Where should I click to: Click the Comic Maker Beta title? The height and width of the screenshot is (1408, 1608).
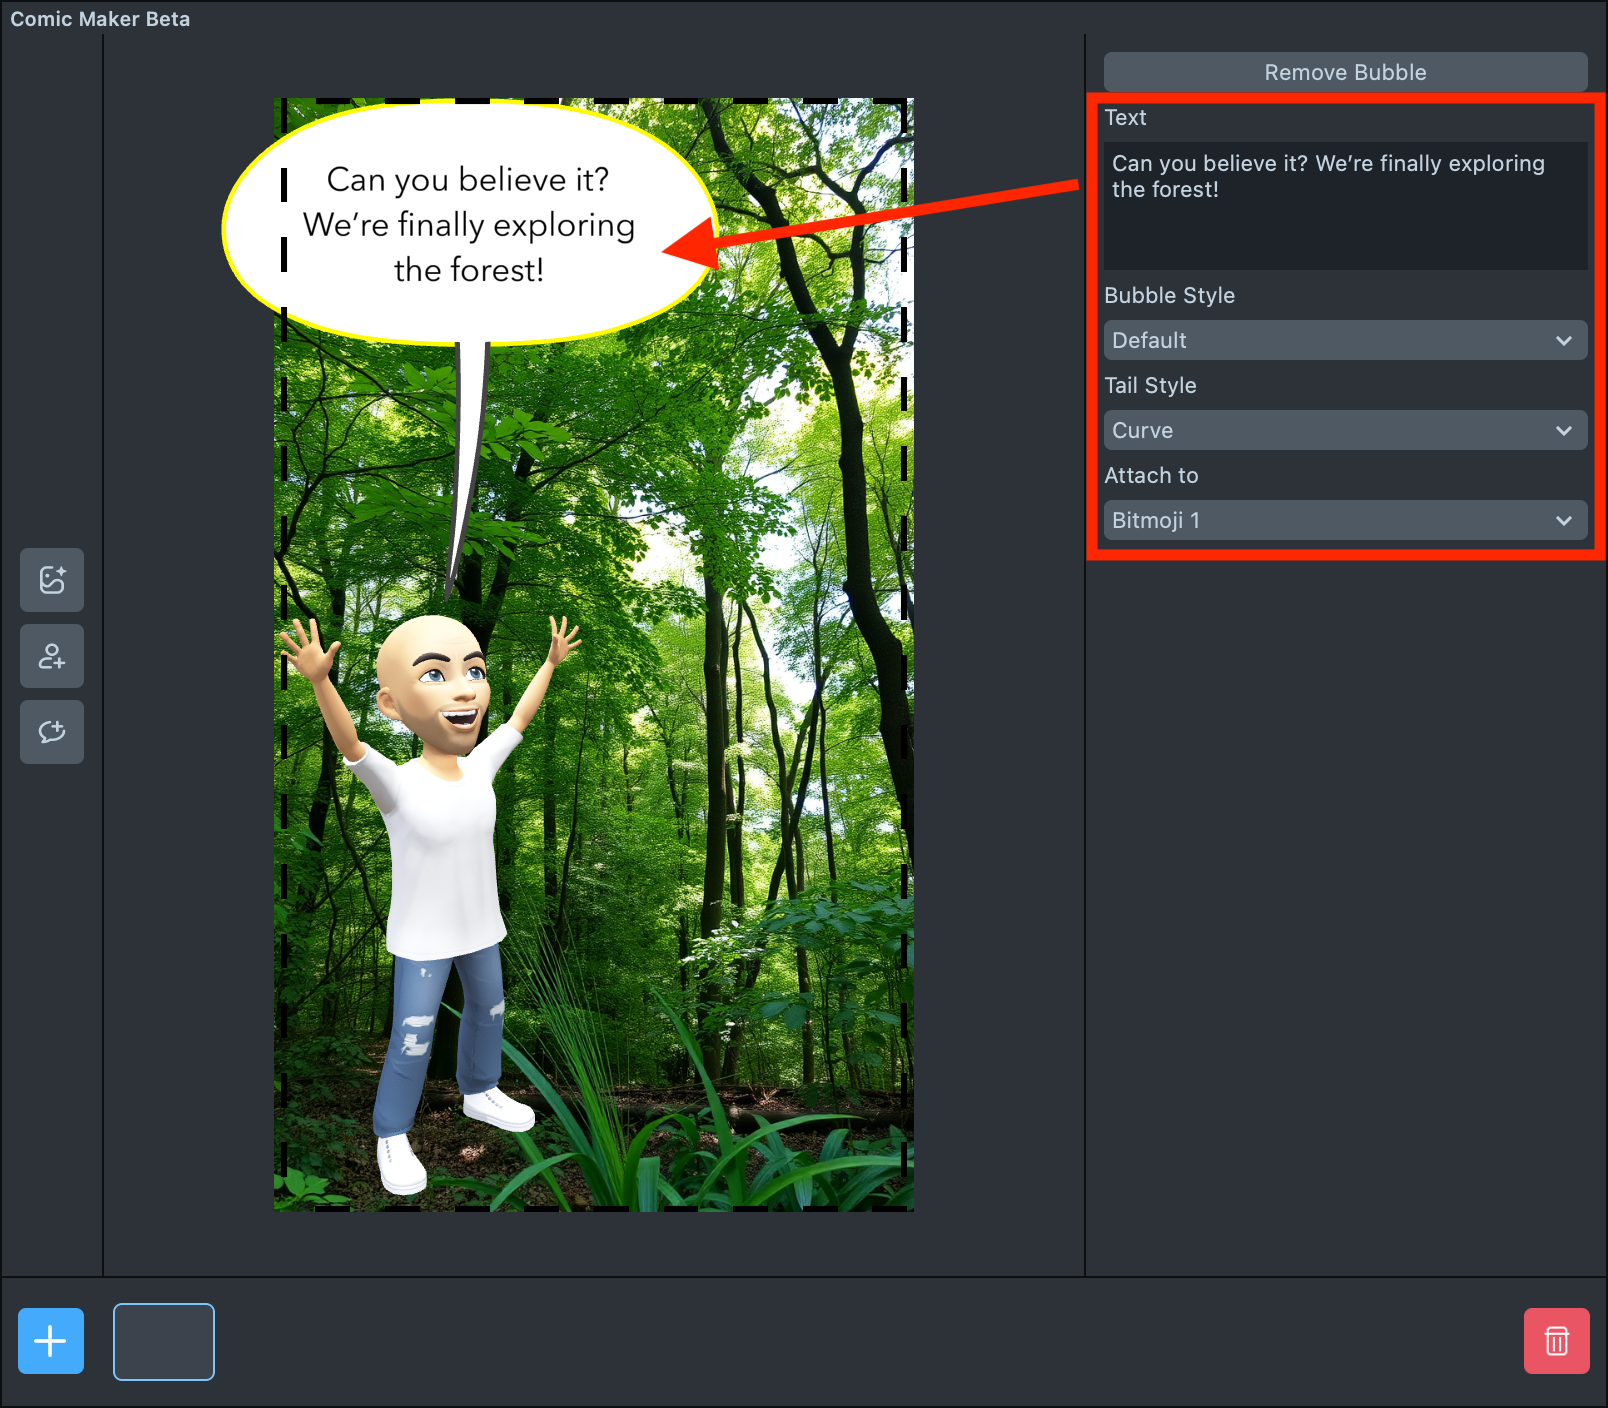pyautogui.click(x=100, y=19)
